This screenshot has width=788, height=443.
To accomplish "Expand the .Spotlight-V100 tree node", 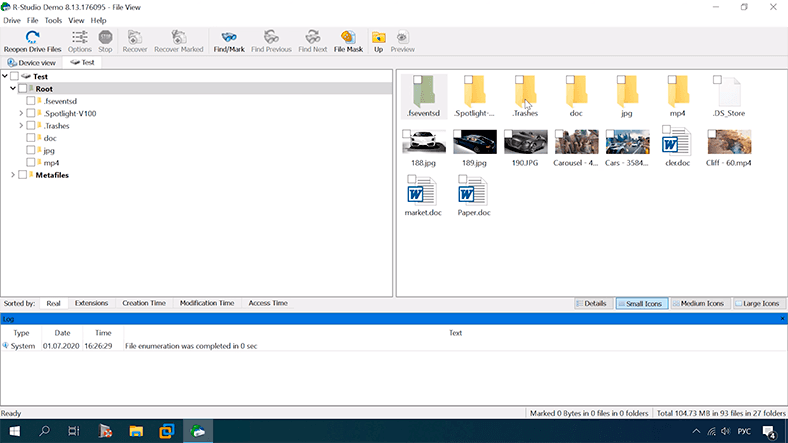I will tap(21, 113).
